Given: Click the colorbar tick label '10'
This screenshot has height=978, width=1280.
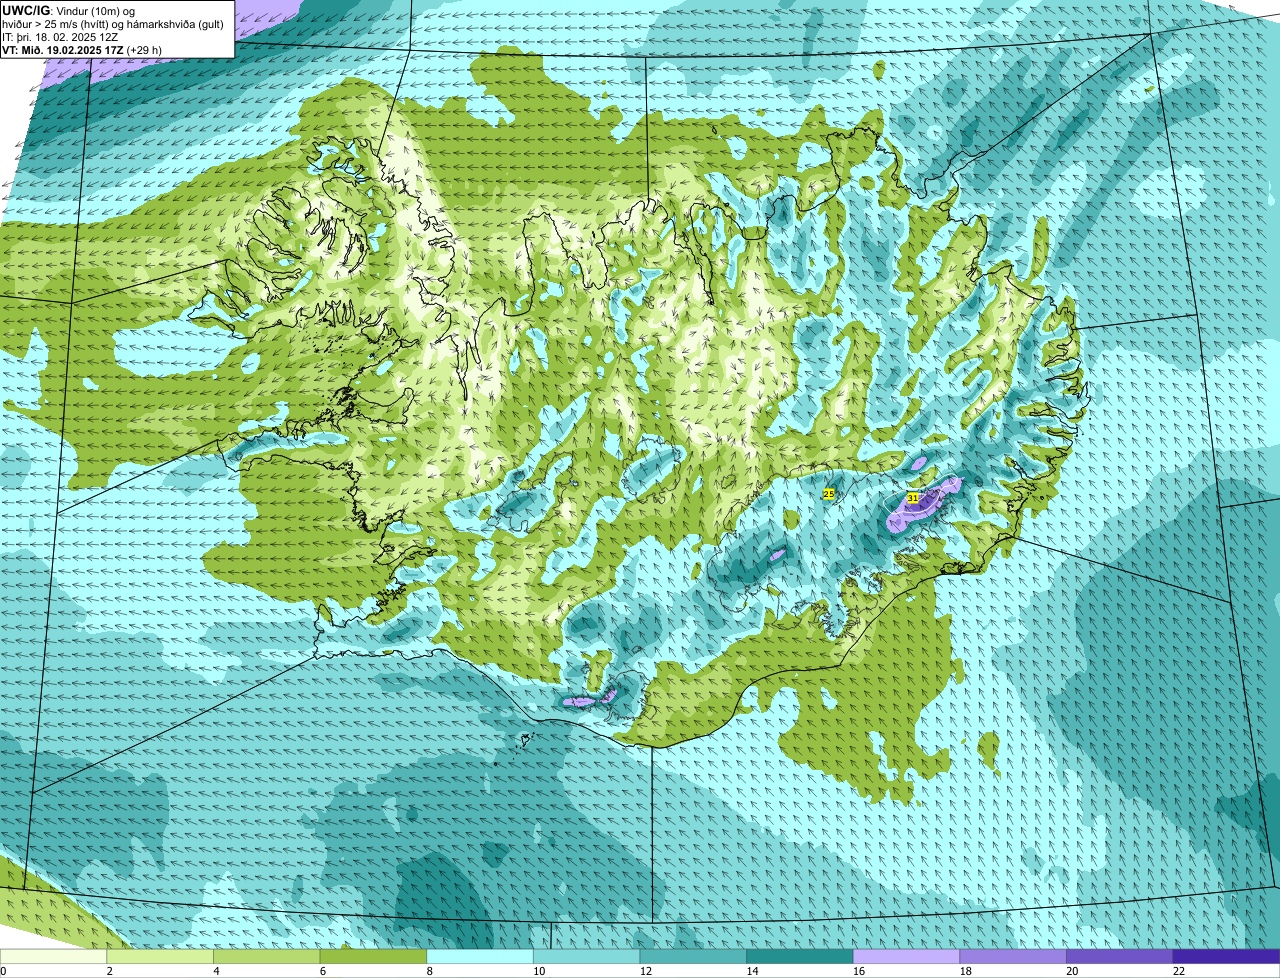Looking at the screenshot, I should coord(539,971).
